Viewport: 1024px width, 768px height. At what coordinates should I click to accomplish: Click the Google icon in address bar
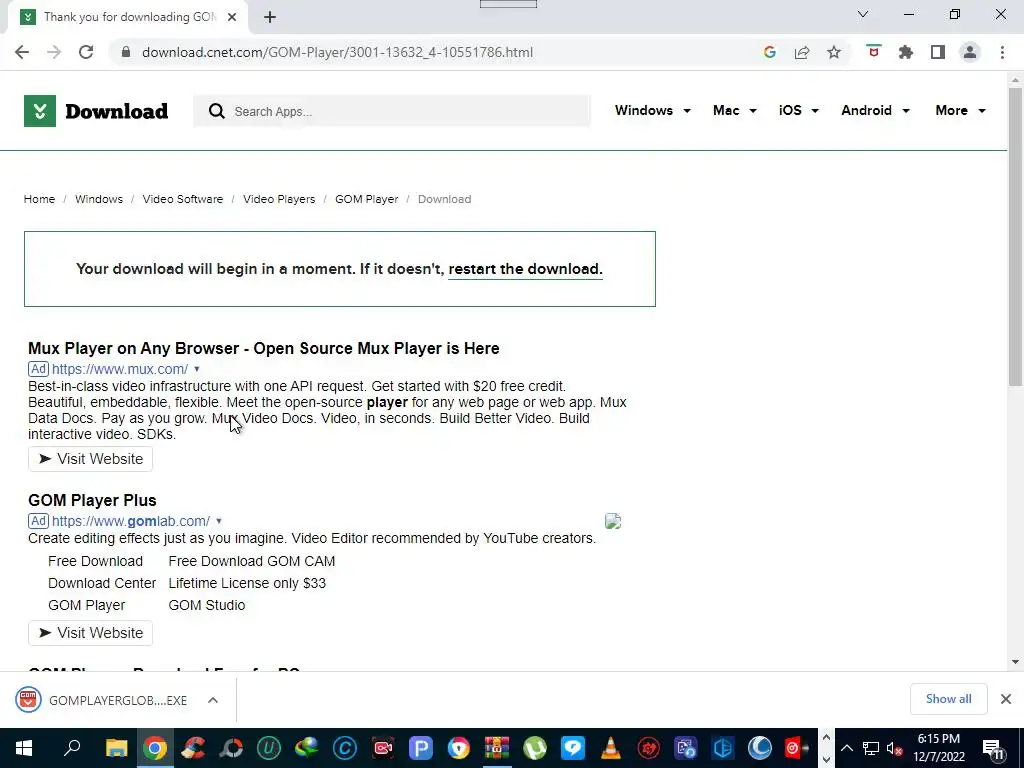(x=770, y=52)
